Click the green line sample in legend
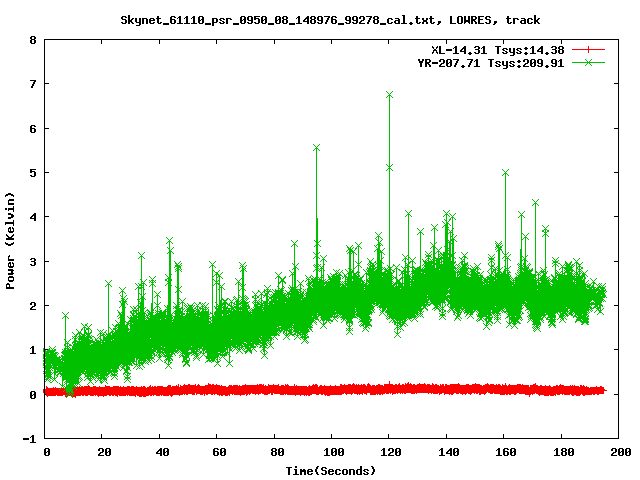Screen dimensions: 640x480 point(589,62)
